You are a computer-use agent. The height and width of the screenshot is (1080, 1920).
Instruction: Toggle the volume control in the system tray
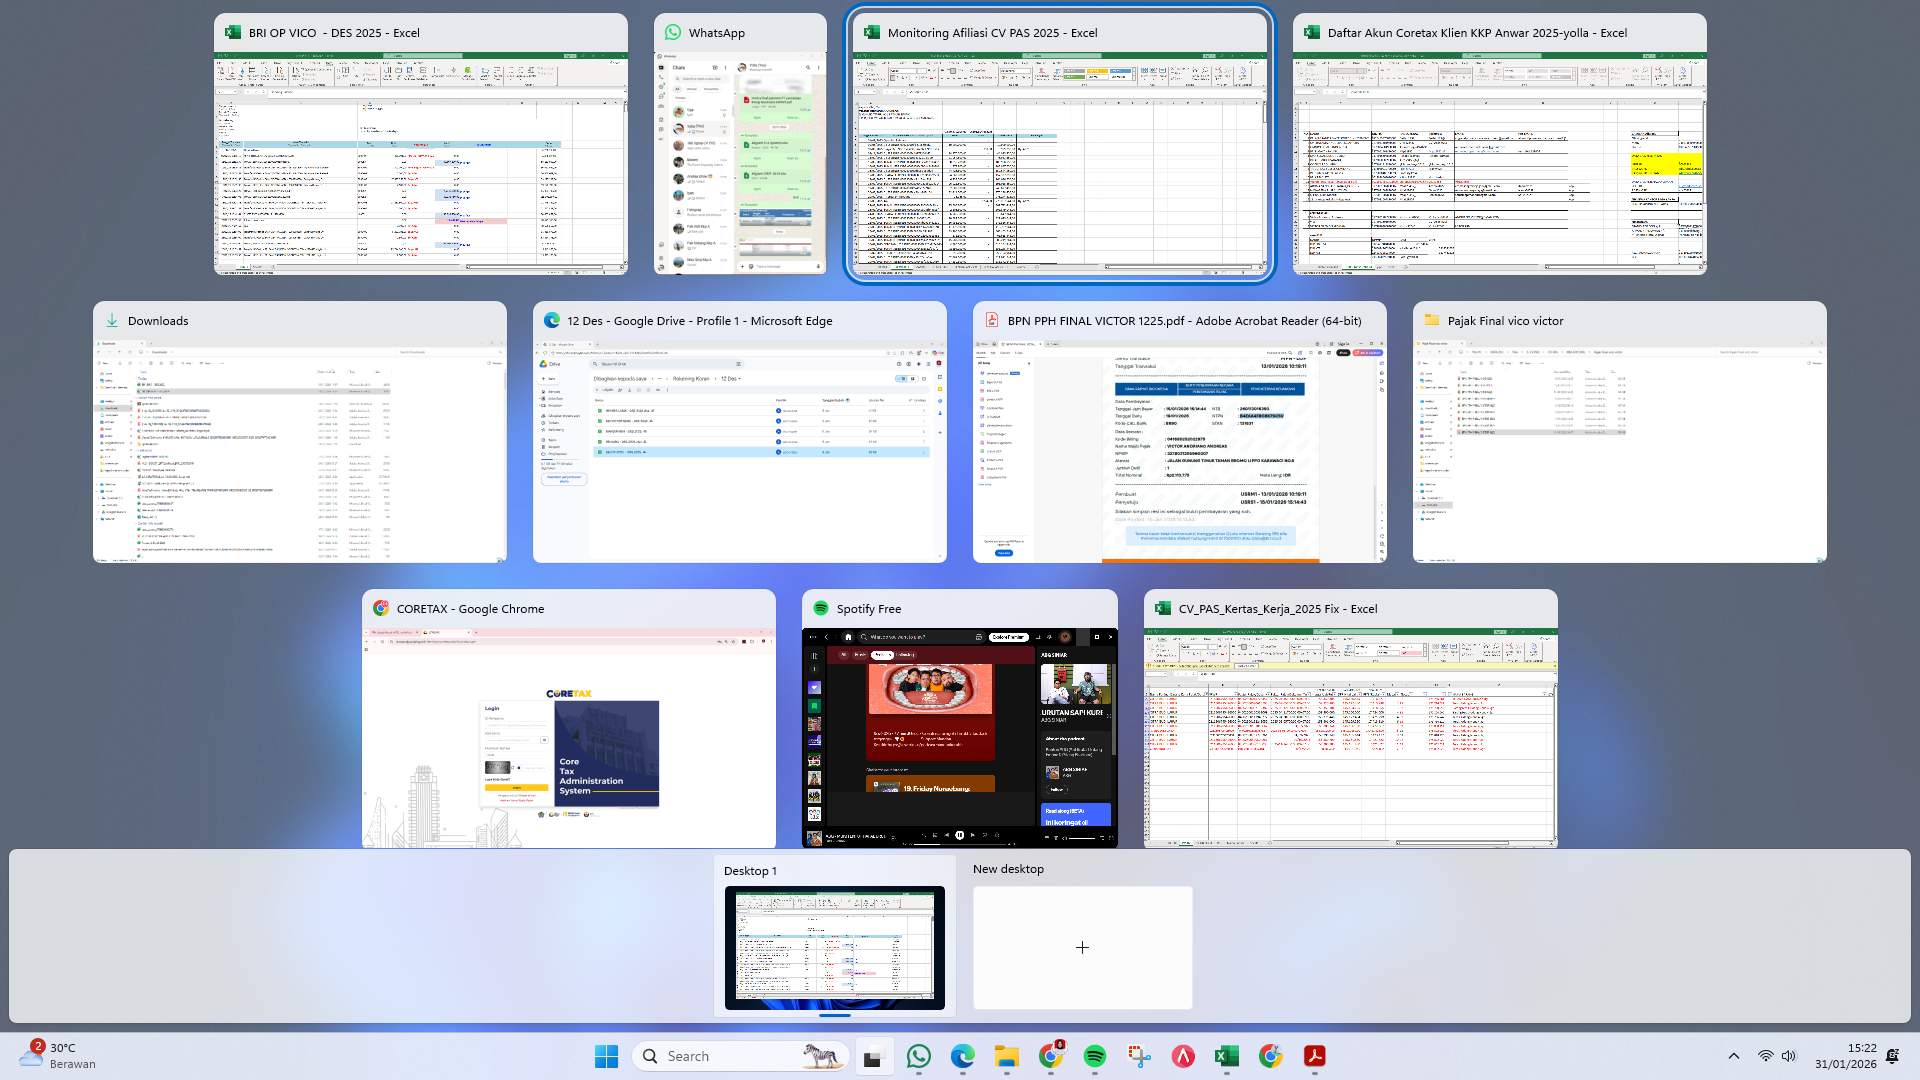[1789, 1055]
